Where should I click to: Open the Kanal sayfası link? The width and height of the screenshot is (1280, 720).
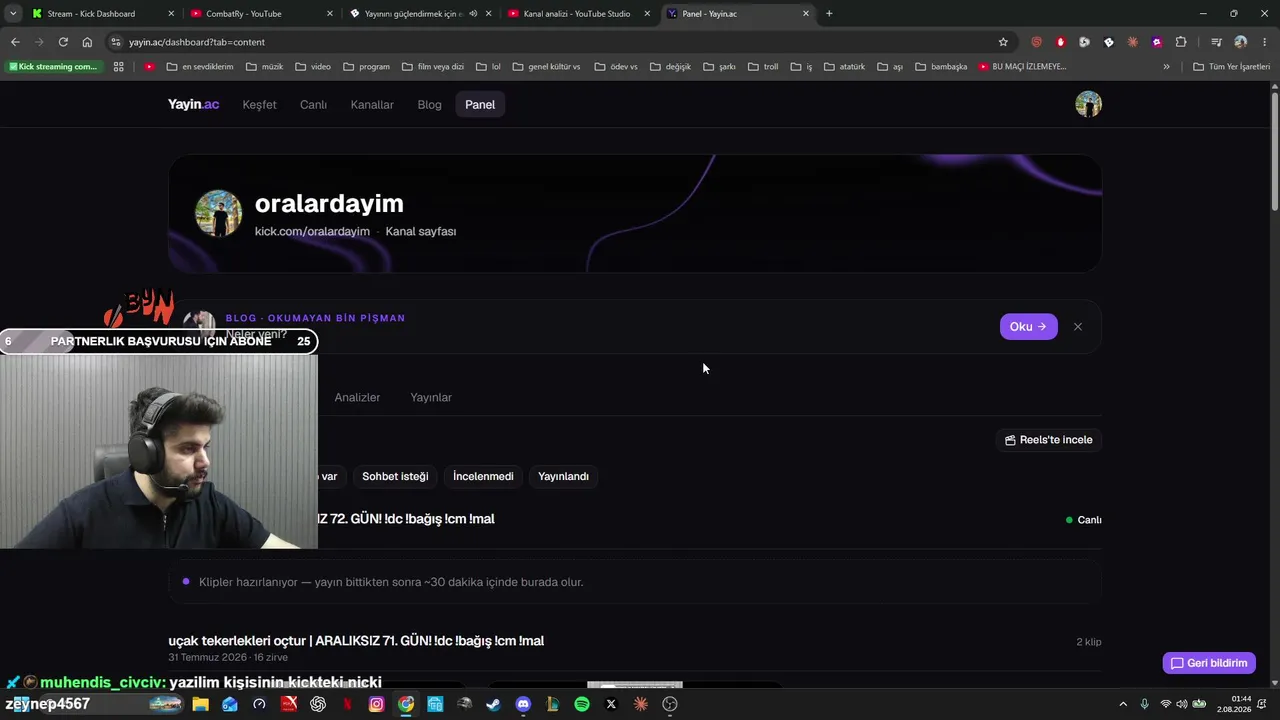[x=421, y=231]
